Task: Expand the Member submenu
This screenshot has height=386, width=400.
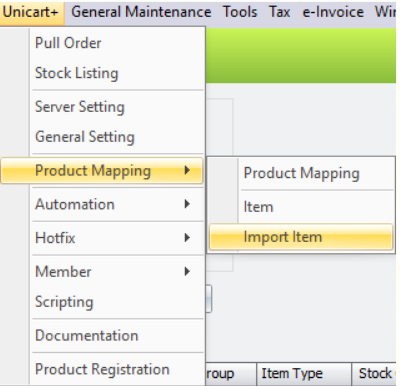Action: pyautogui.click(x=102, y=272)
